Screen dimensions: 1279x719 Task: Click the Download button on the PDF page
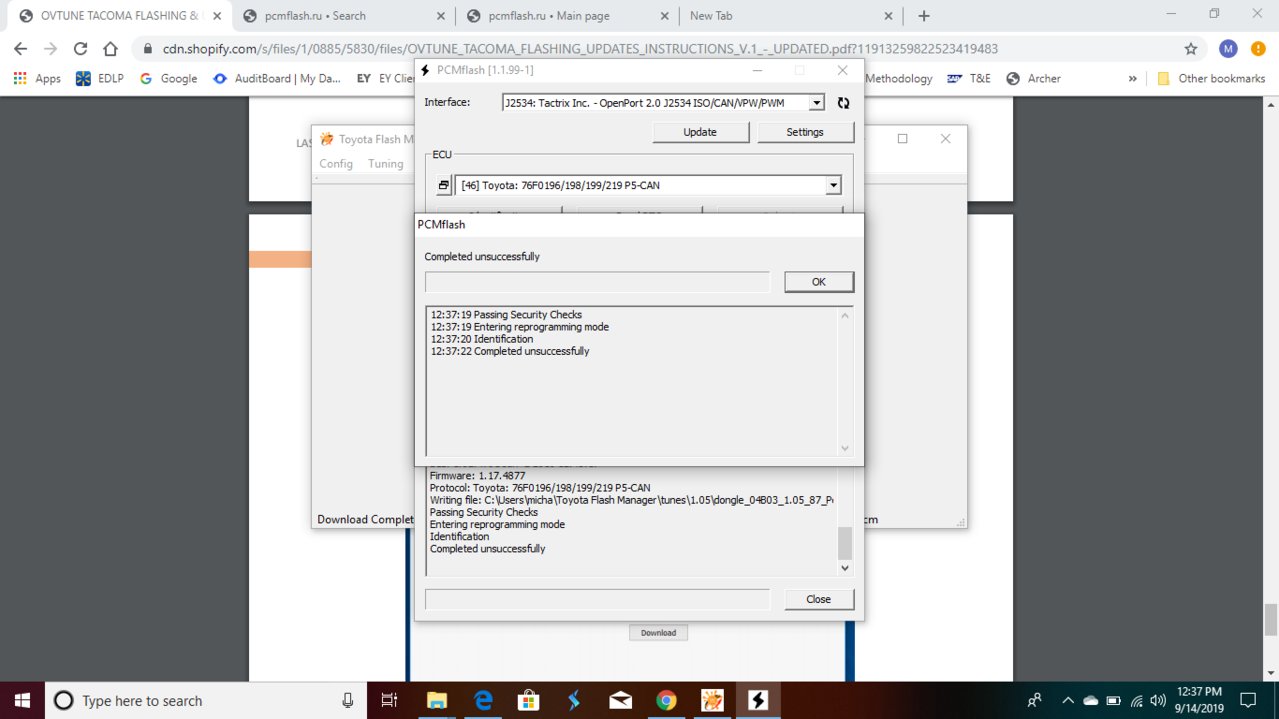pyautogui.click(x=658, y=633)
